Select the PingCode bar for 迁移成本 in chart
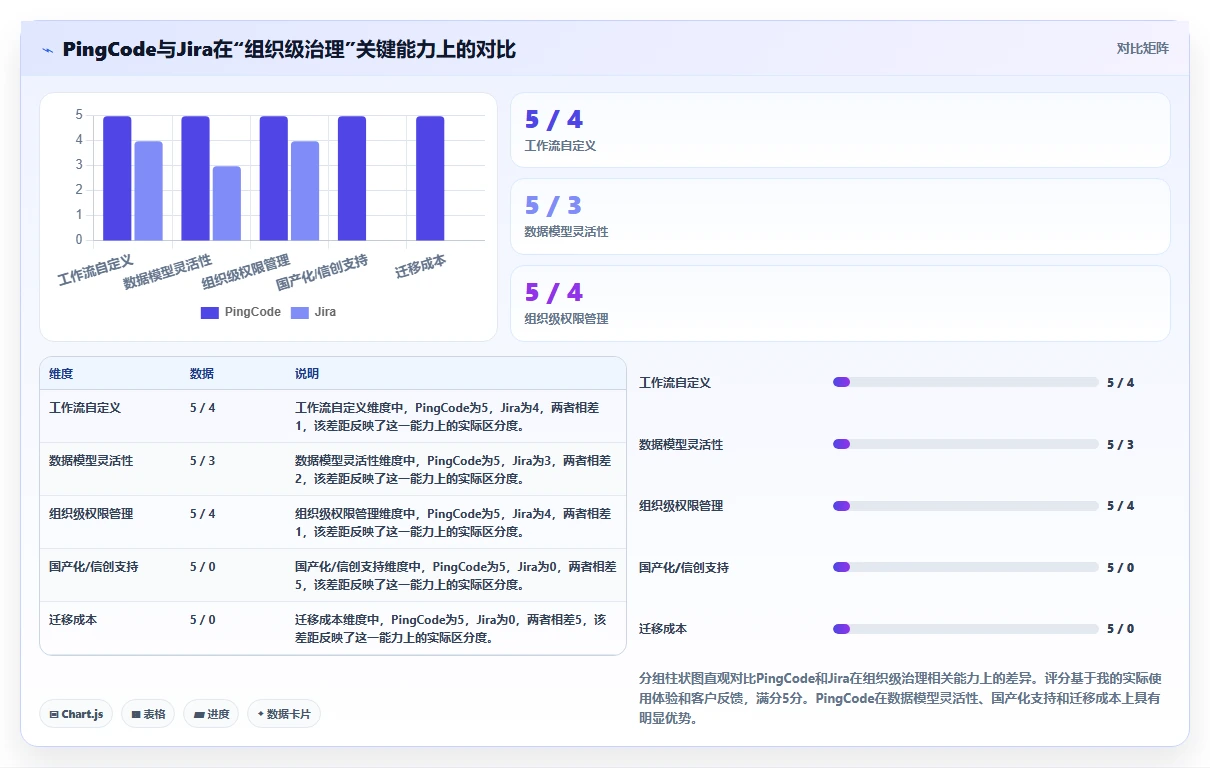 point(430,178)
